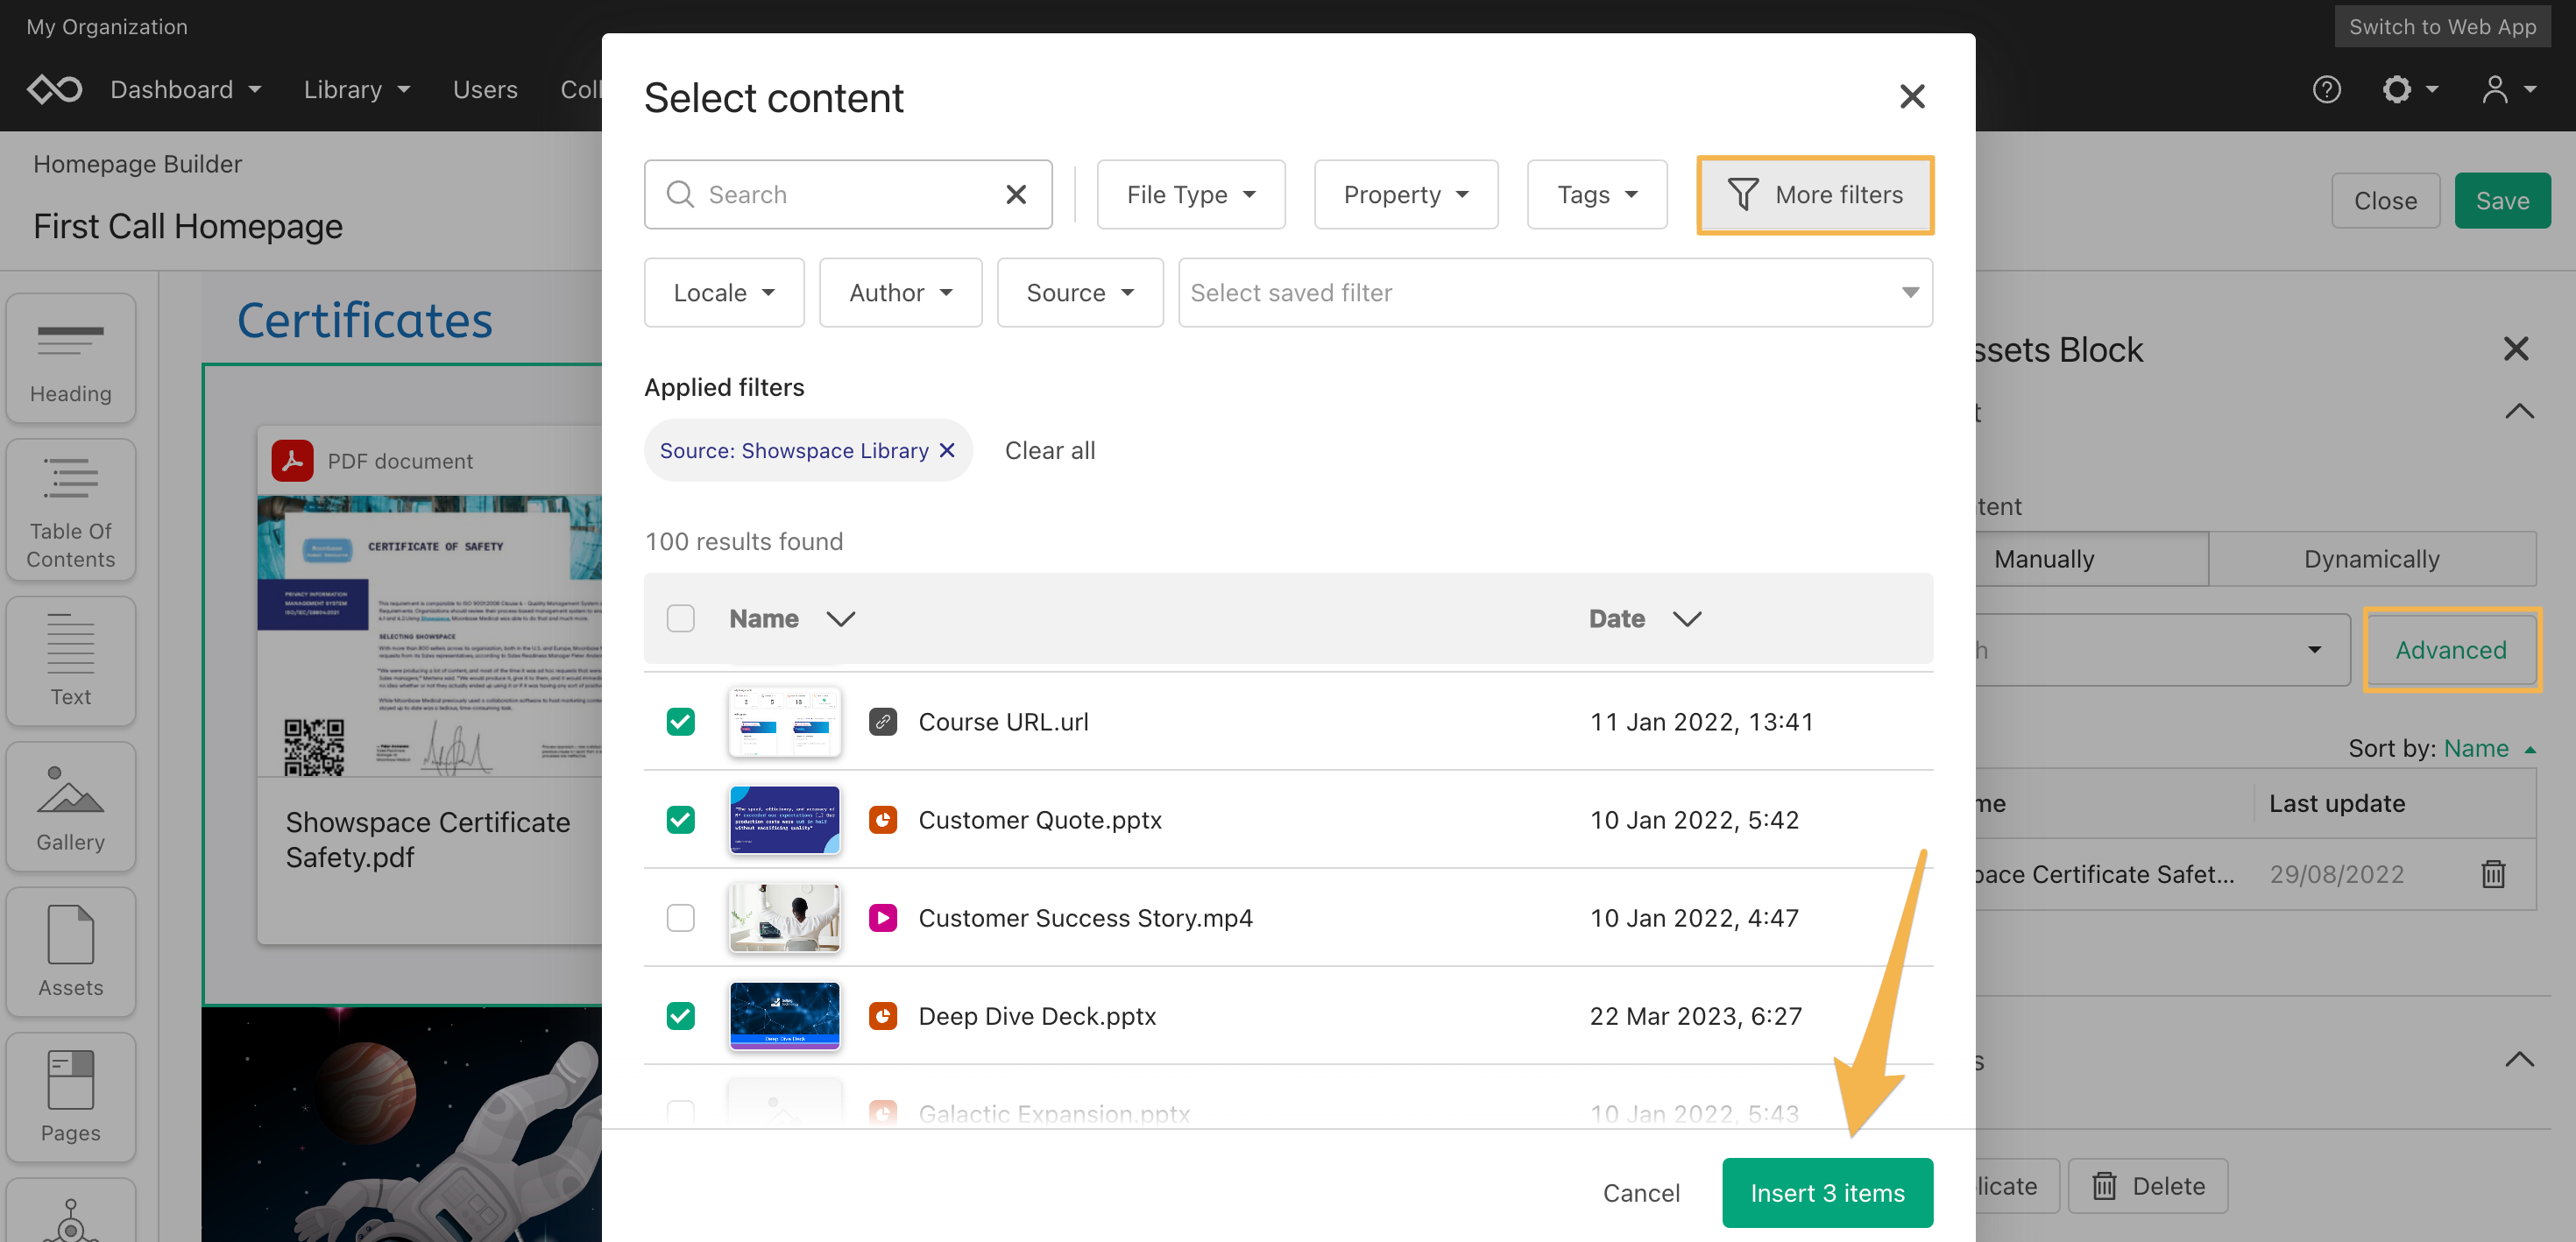Close the Assets Block panel
Screen dimensions: 2576x1242
[x=2516, y=348]
